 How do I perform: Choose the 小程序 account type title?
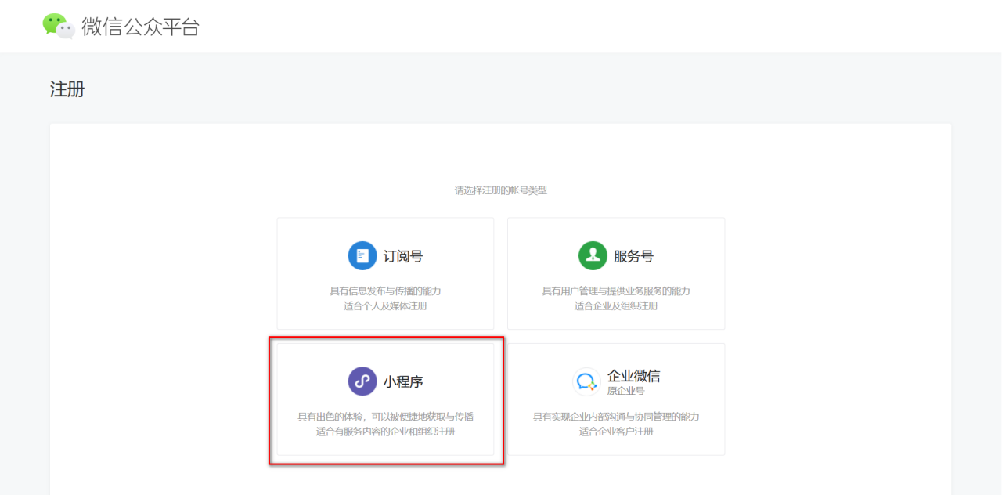pyautogui.click(x=403, y=382)
